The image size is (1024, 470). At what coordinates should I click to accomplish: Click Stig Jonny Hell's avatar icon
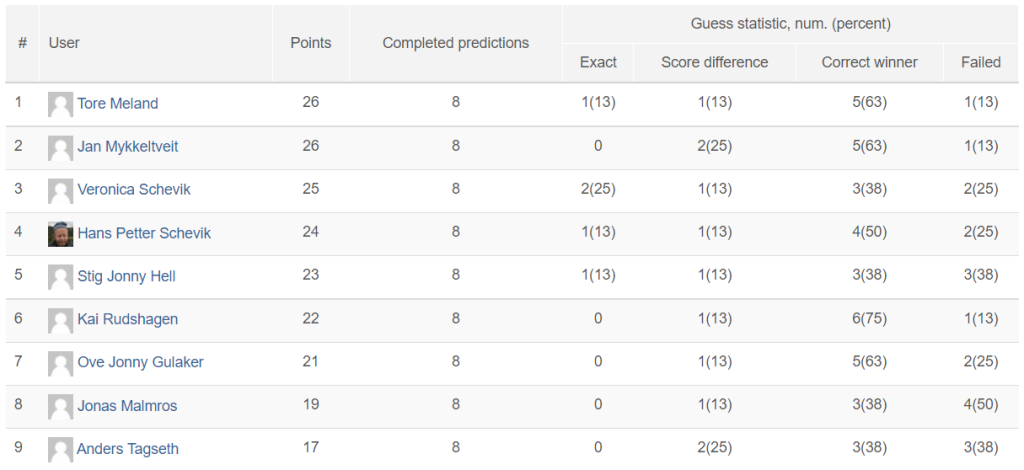coord(61,277)
